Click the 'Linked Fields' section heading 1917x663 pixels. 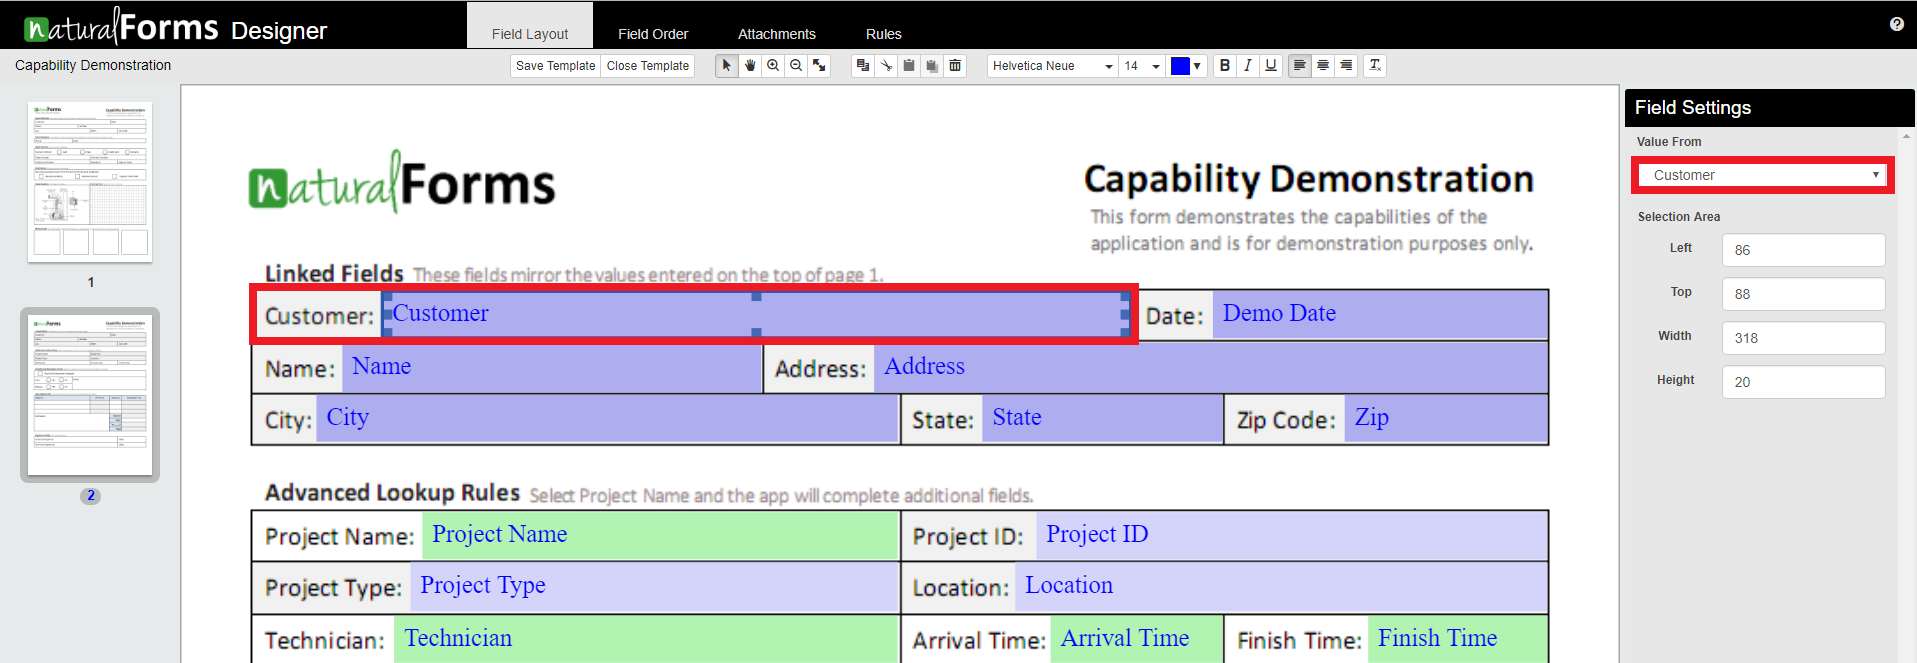click(x=334, y=273)
